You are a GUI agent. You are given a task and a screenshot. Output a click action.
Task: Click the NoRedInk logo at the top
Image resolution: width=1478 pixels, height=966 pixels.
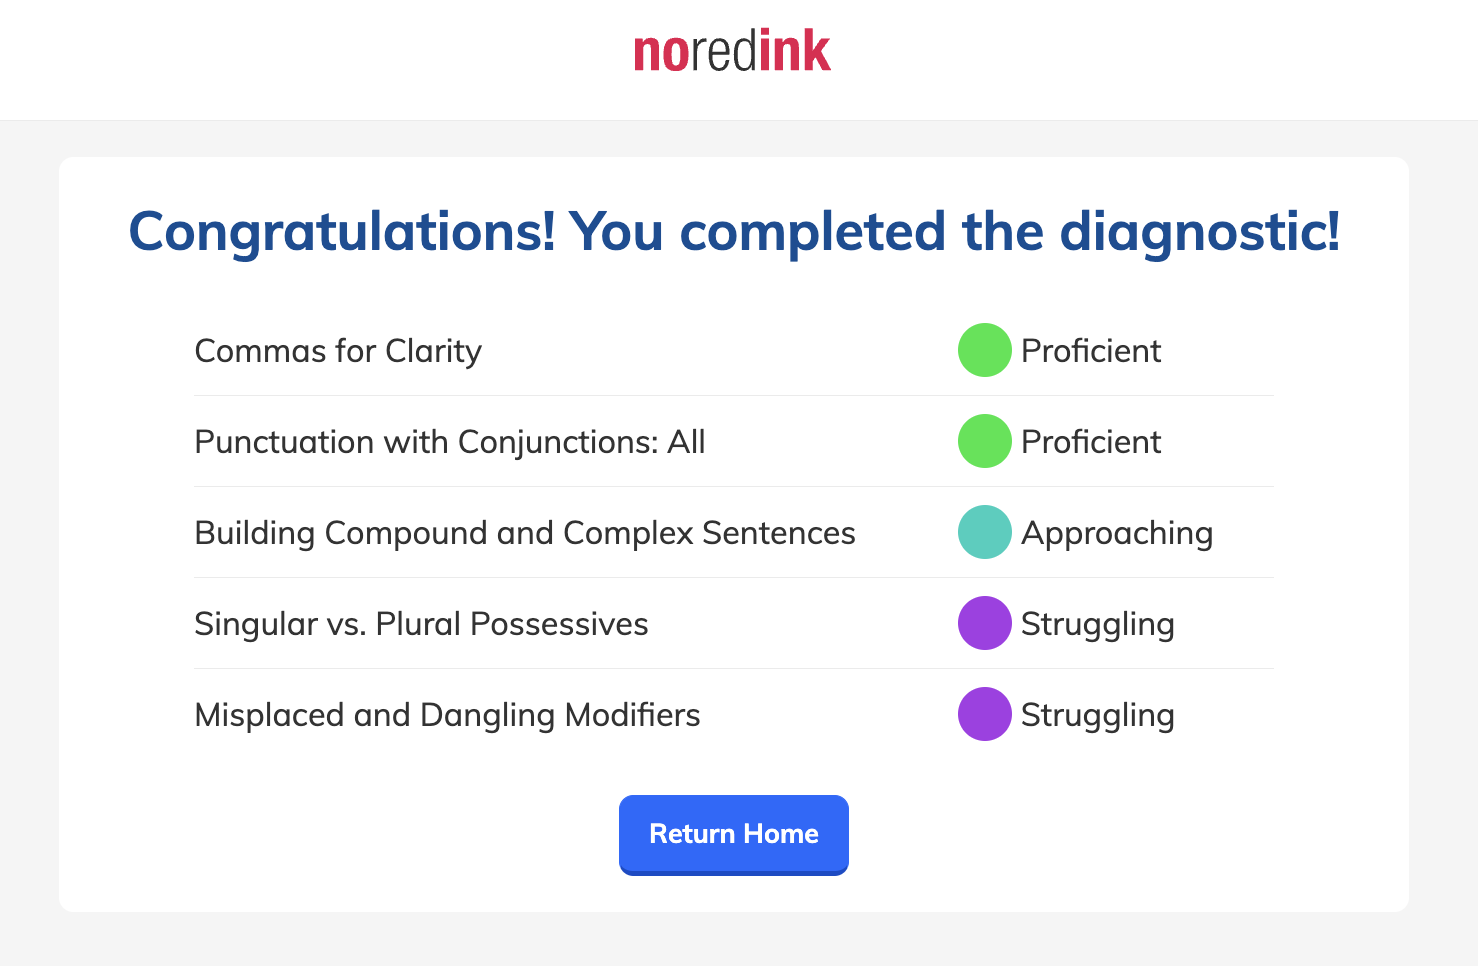(731, 50)
